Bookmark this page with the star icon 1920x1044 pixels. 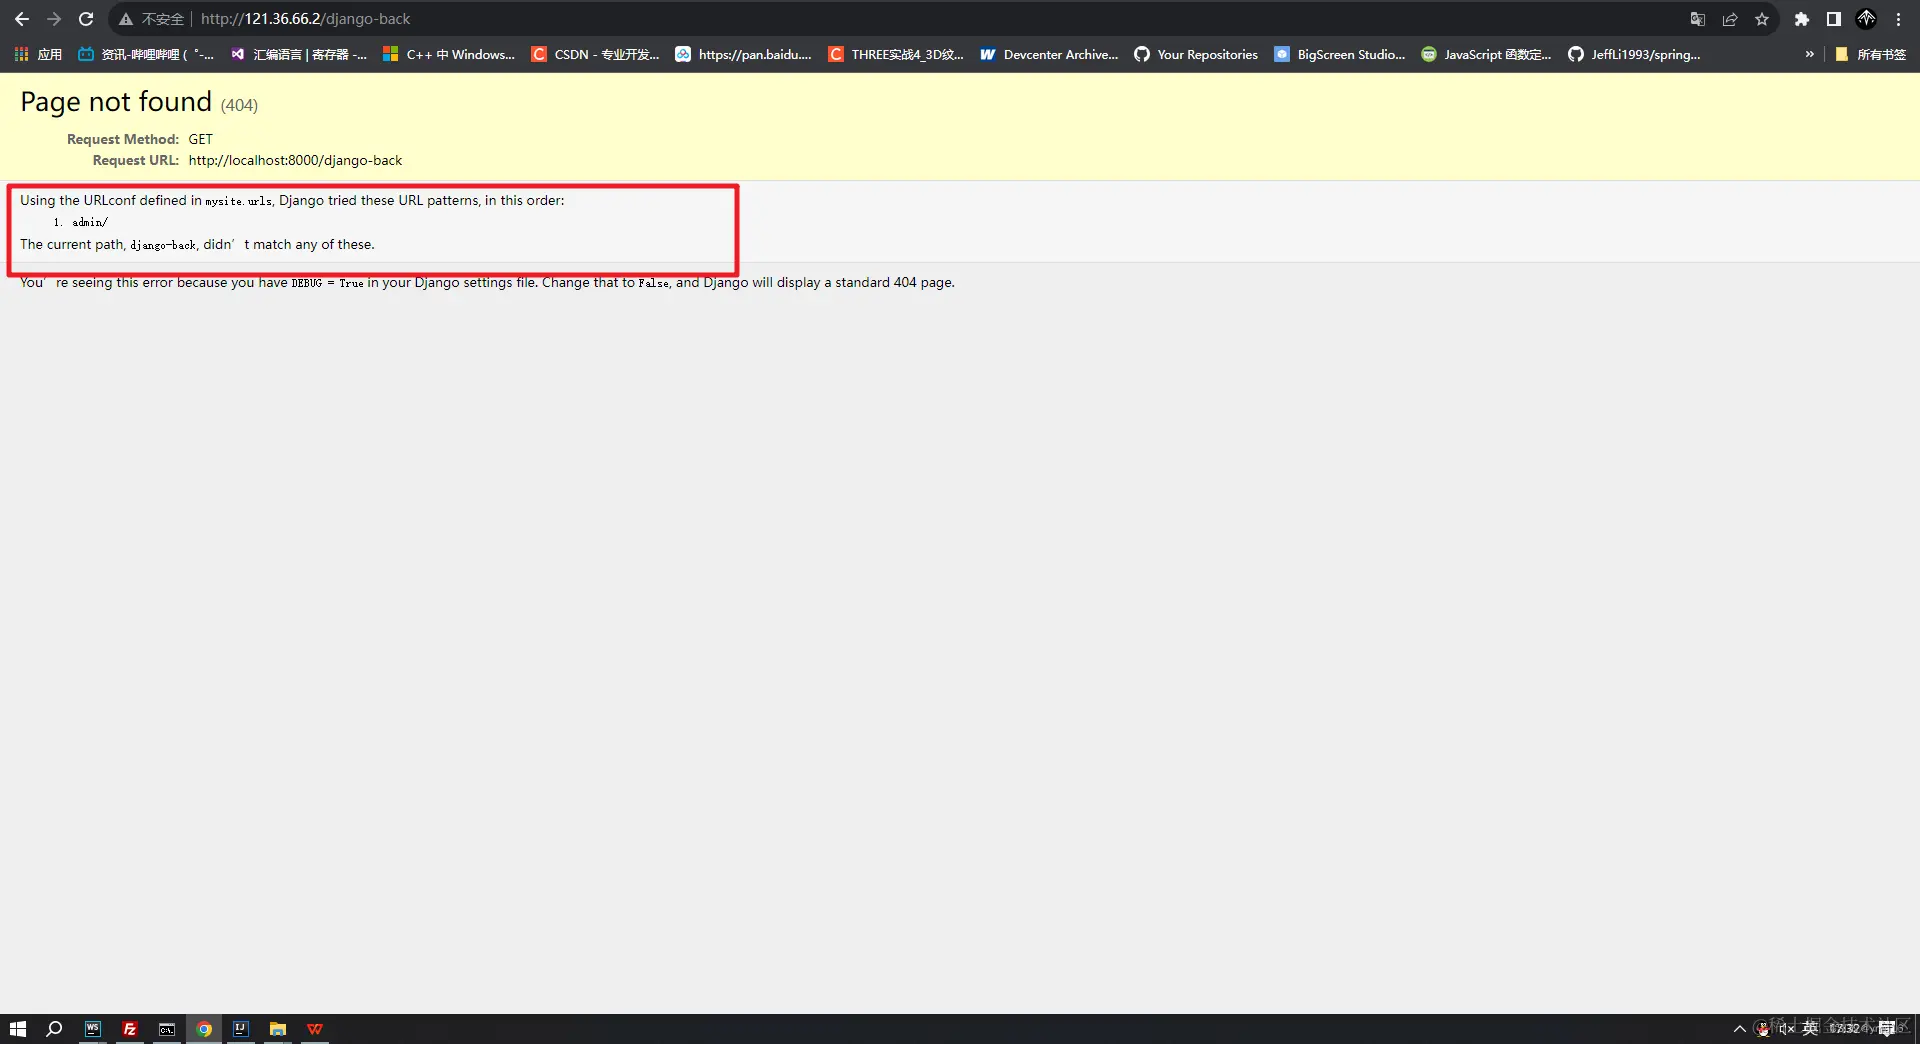tap(1762, 19)
